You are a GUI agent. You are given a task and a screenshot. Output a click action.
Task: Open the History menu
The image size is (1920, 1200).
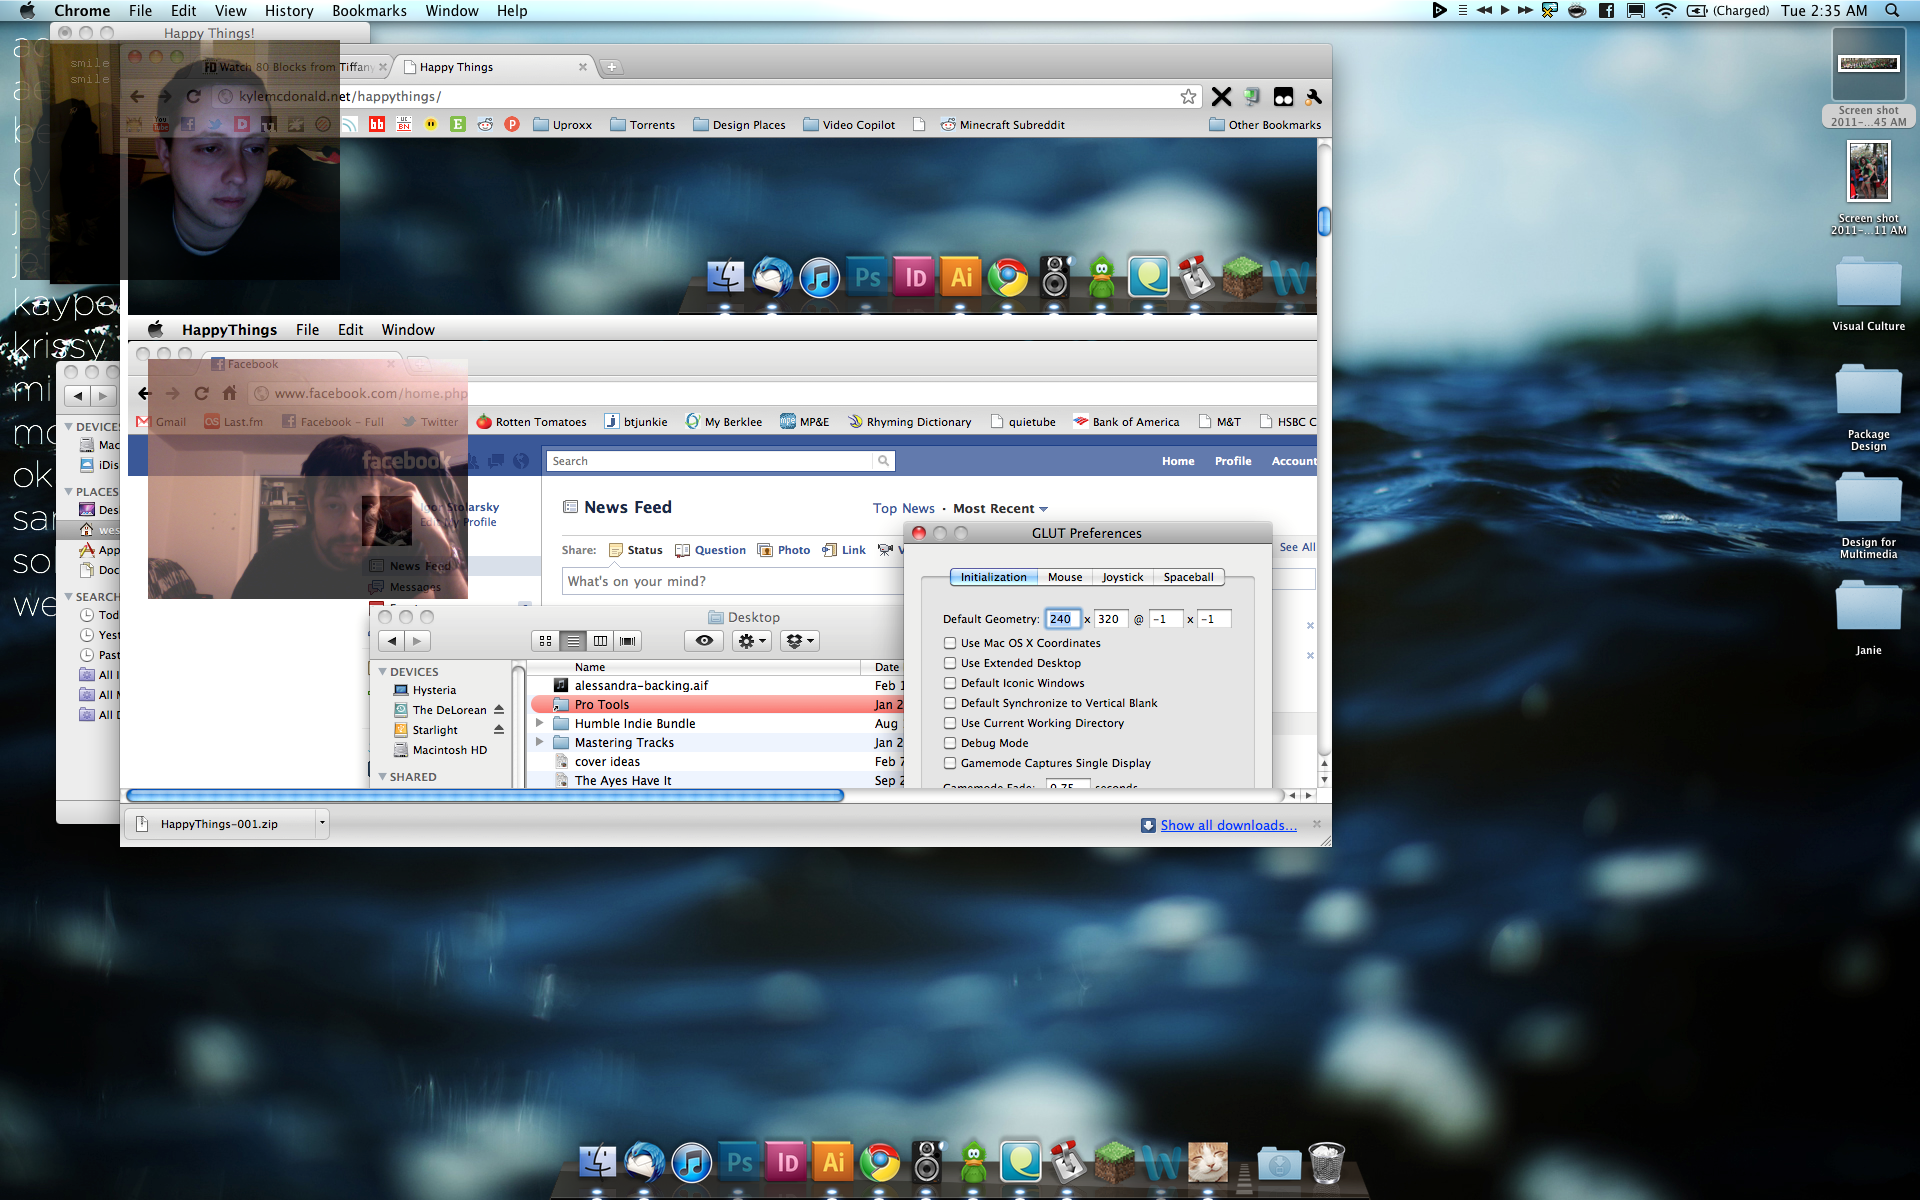pos(289,11)
